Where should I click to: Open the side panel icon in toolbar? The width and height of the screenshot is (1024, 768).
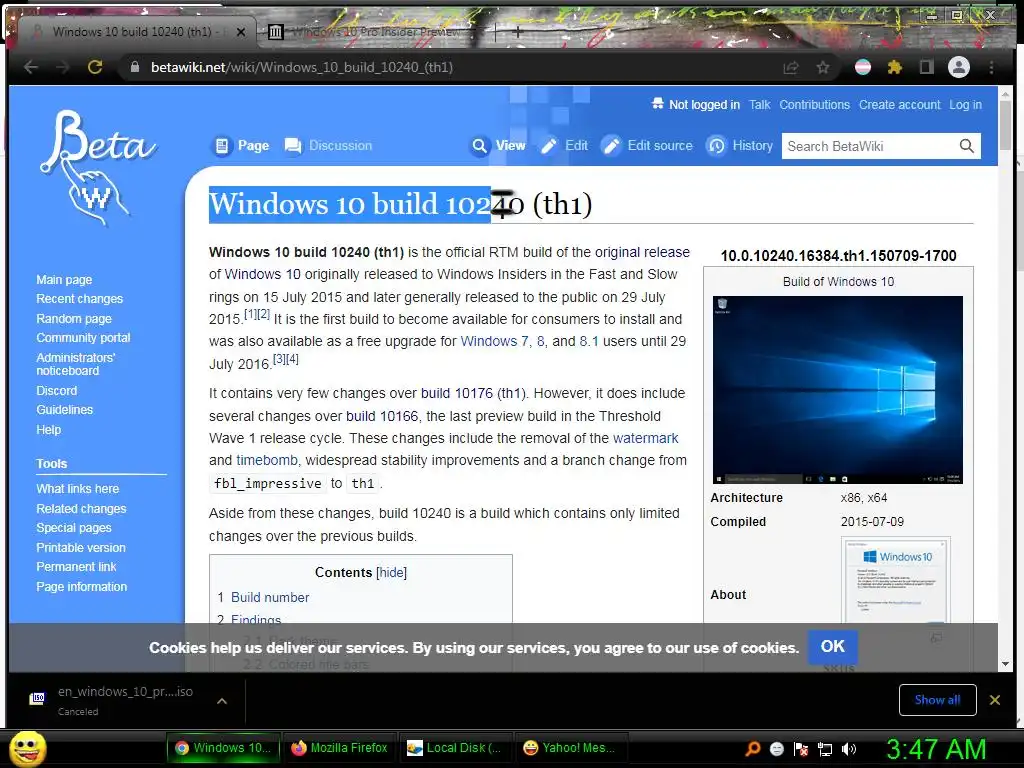pos(927,67)
